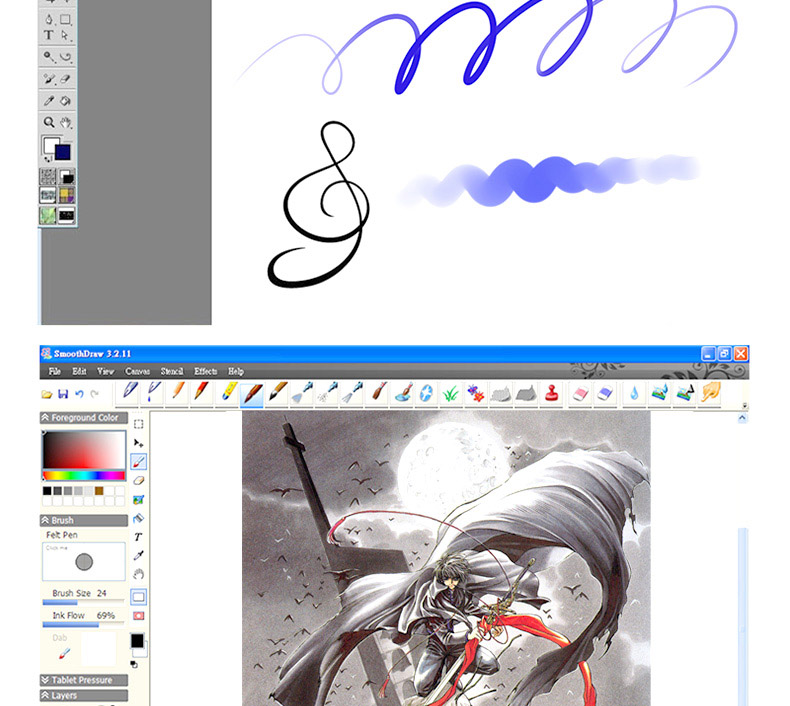790x706 pixels.
Task: Select the colorful flowers brush
Action: coord(475,393)
